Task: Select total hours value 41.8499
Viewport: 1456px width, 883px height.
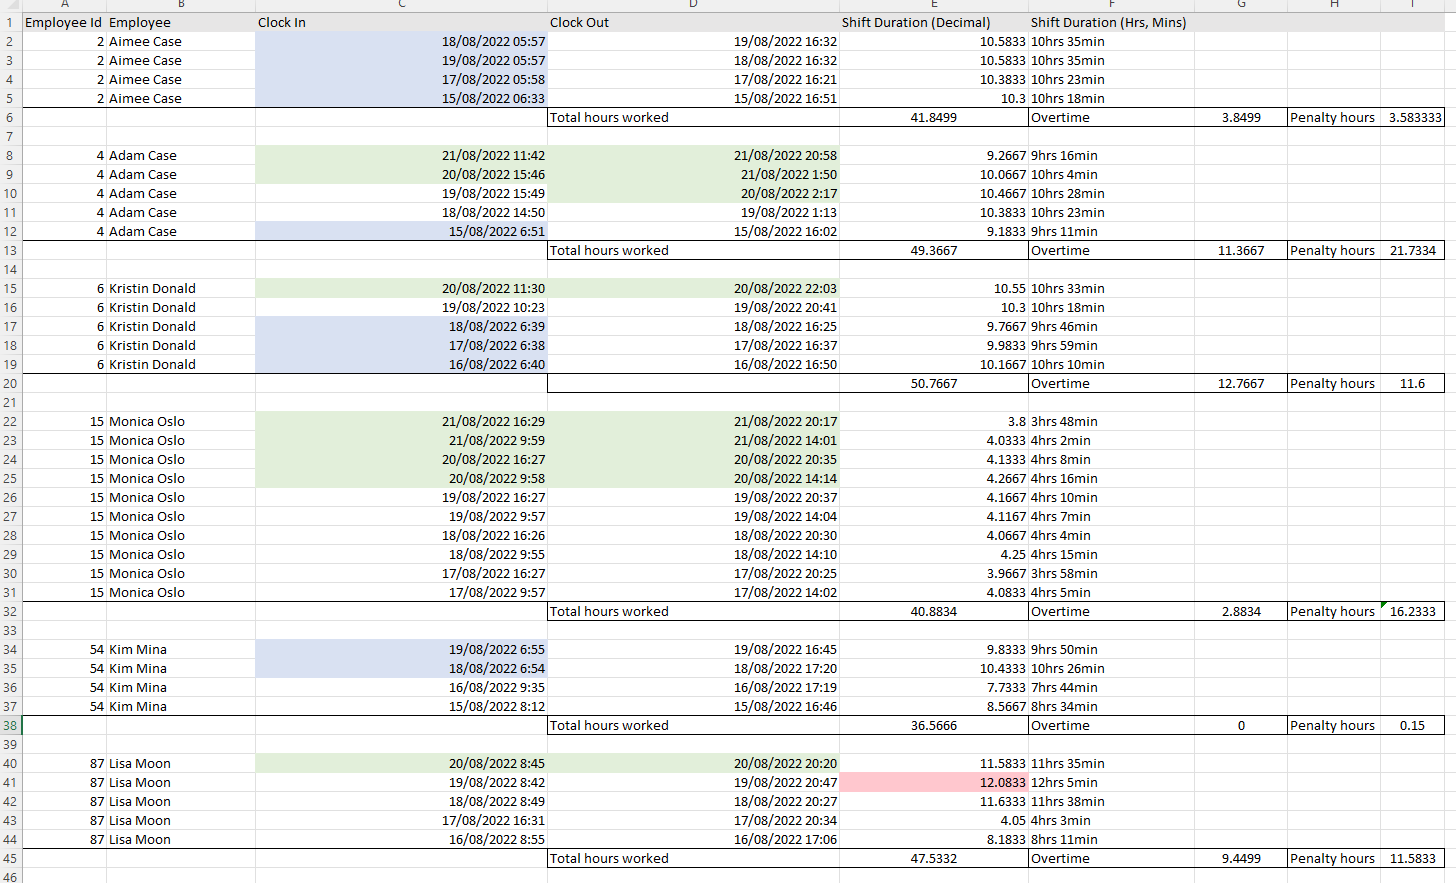Action: point(933,117)
